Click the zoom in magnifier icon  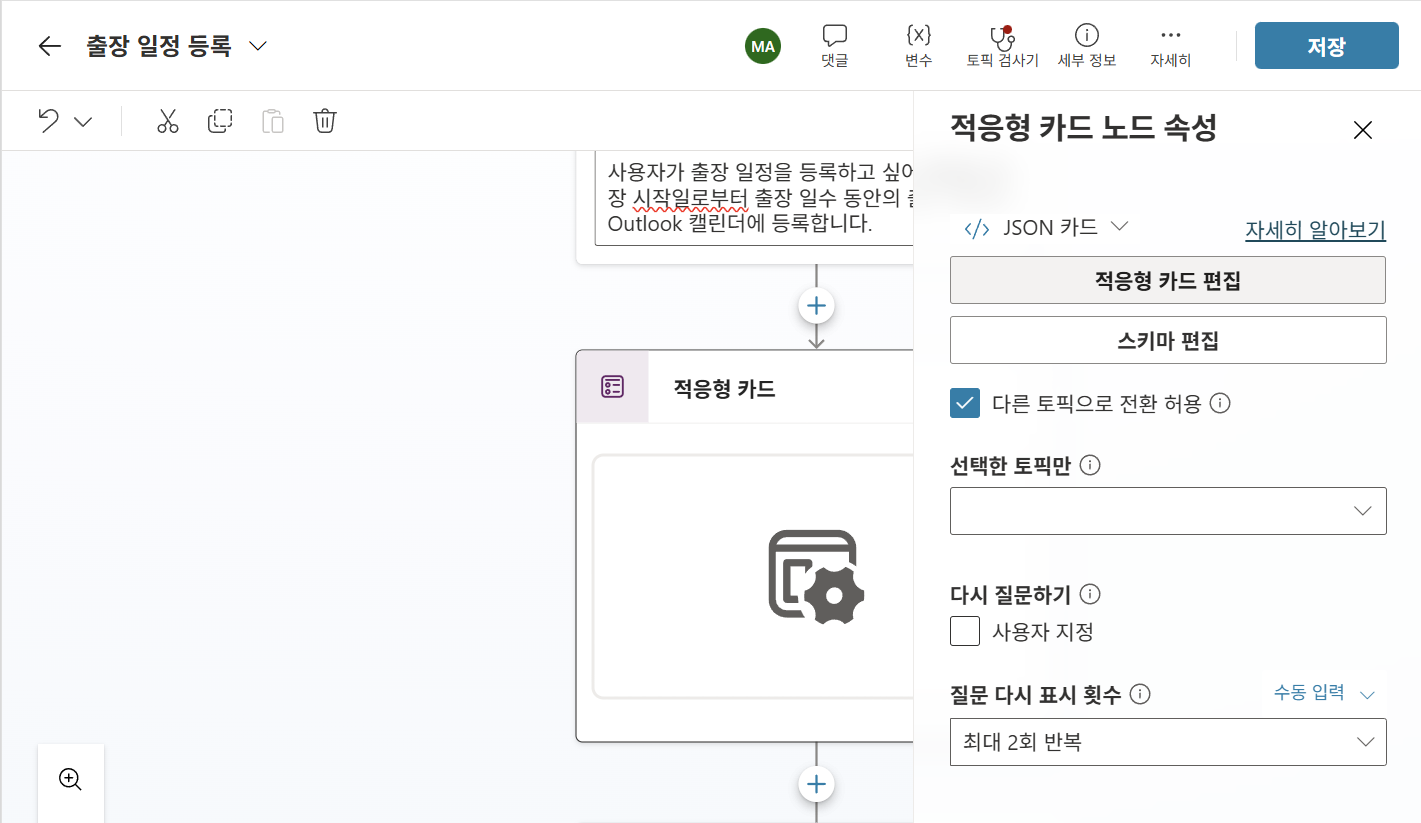tap(70, 779)
